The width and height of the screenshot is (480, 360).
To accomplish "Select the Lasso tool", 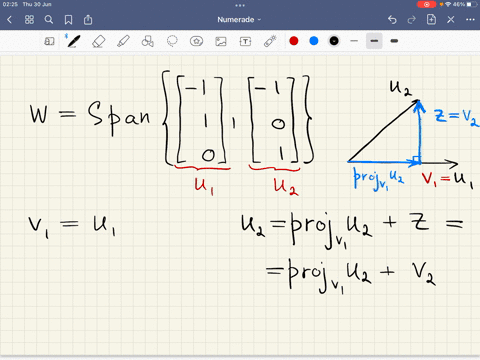I will (172, 41).
